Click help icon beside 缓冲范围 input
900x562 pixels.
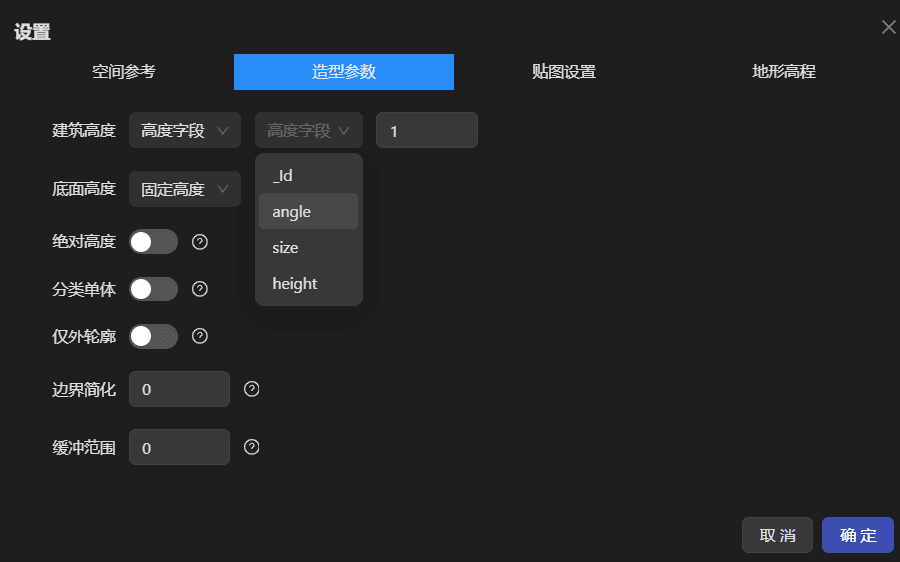(252, 447)
